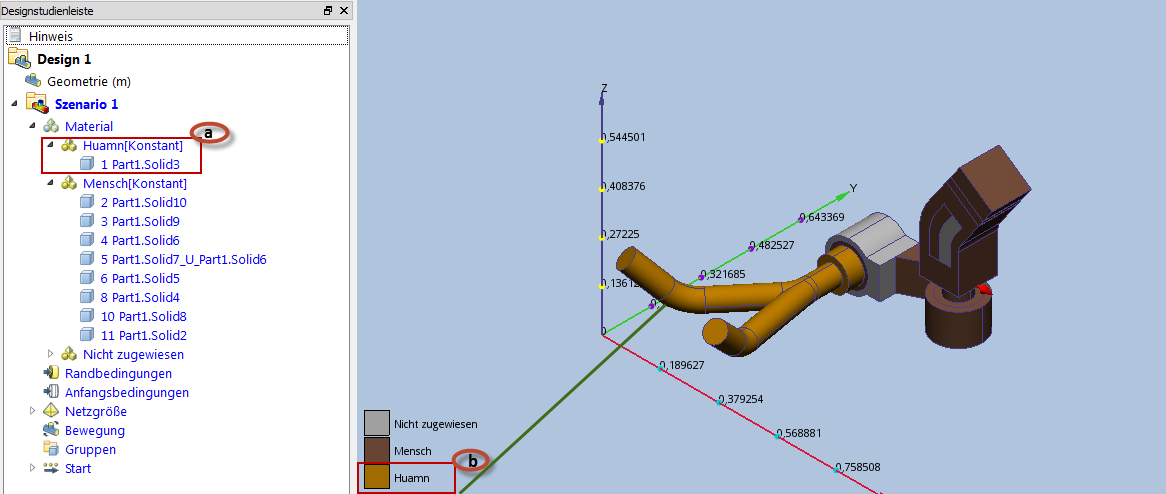Click the cube icon of 8 Part1.Solid4
This screenshot has height=494, width=1166.
(x=87, y=297)
